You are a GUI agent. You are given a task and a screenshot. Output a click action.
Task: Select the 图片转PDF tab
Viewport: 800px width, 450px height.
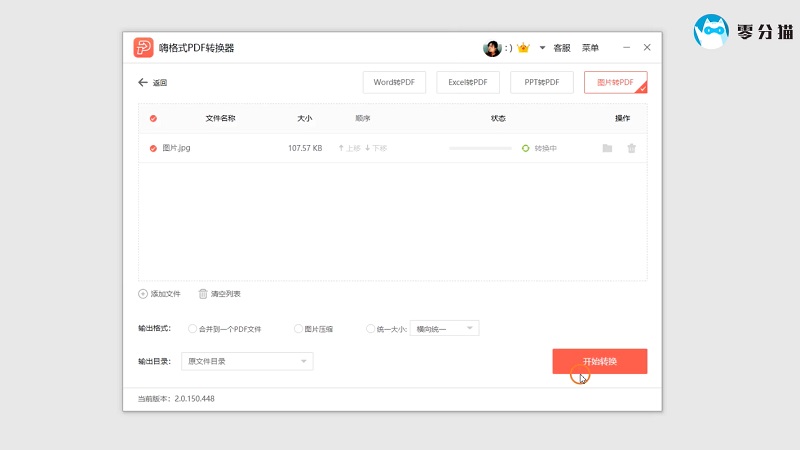point(615,82)
